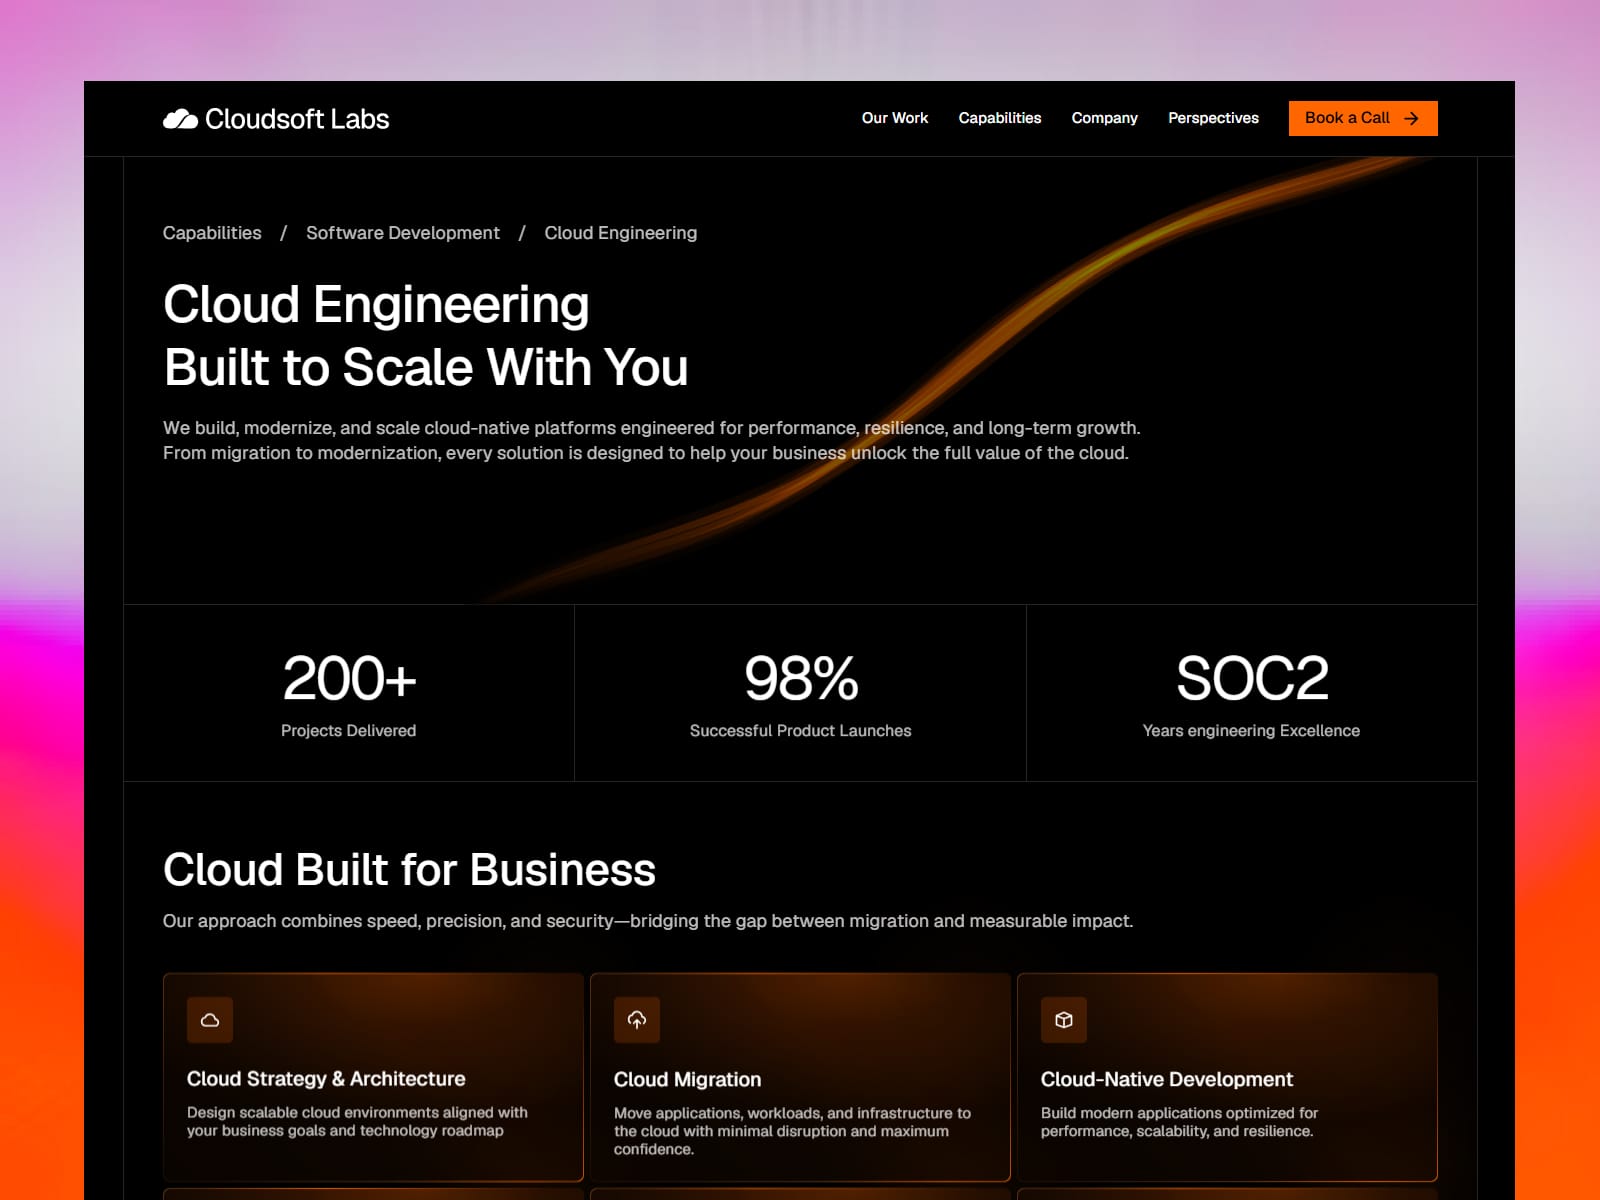
Task: Select the Cloud Engineering breadcrumb
Action: click(x=621, y=233)
